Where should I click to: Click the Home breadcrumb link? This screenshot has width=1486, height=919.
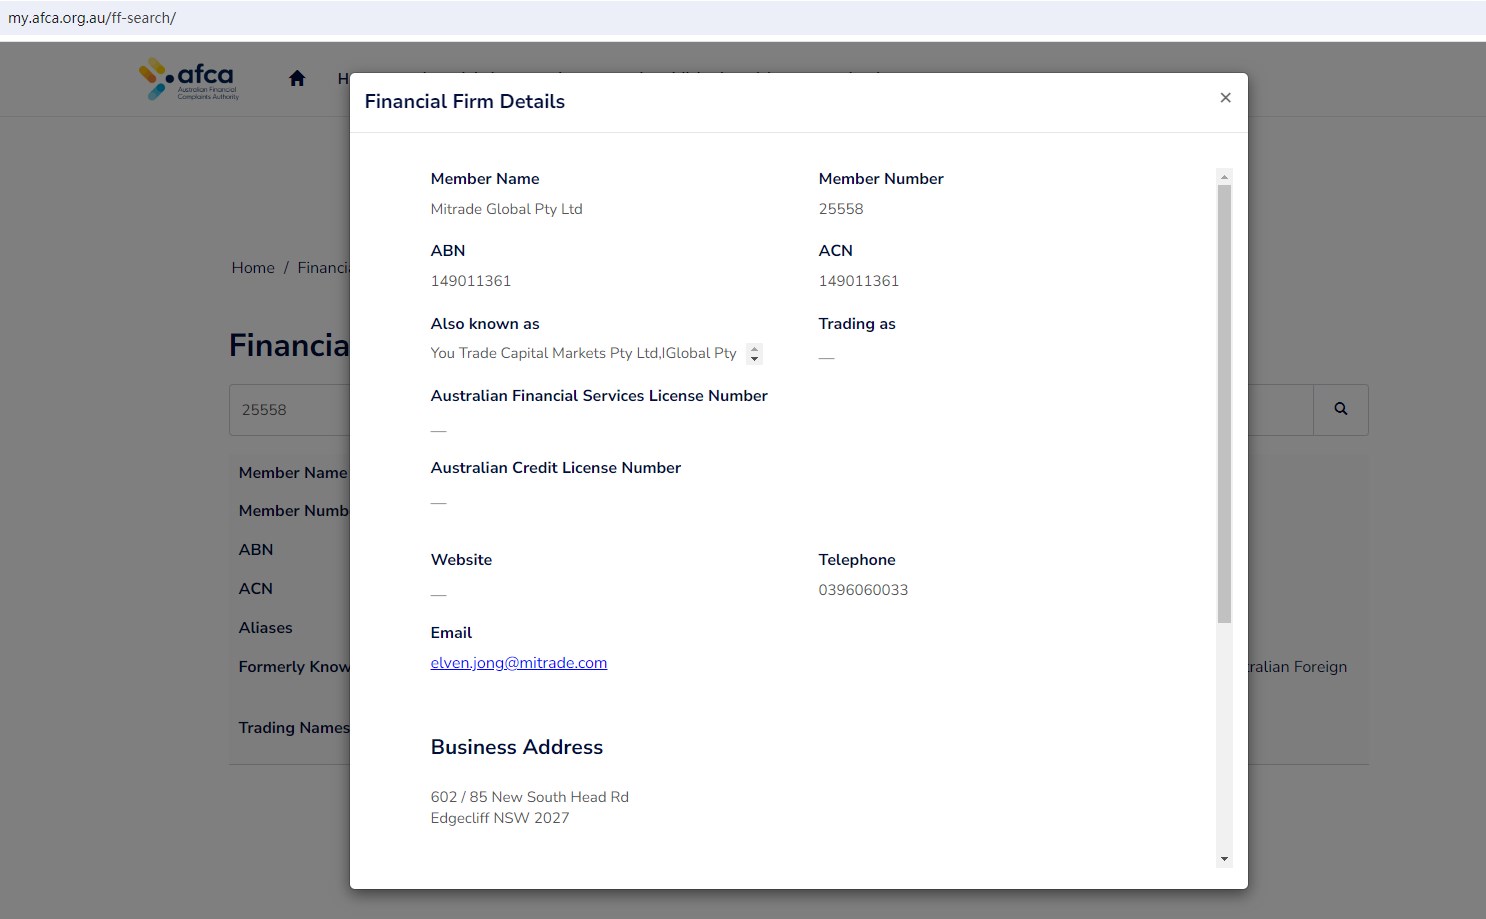click(x=253, y=268)
